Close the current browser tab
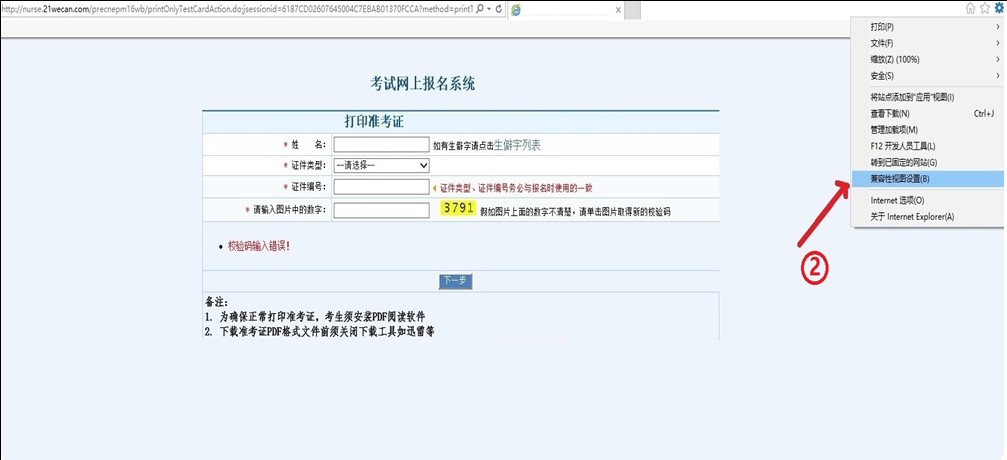 click(x=619, y=10)
